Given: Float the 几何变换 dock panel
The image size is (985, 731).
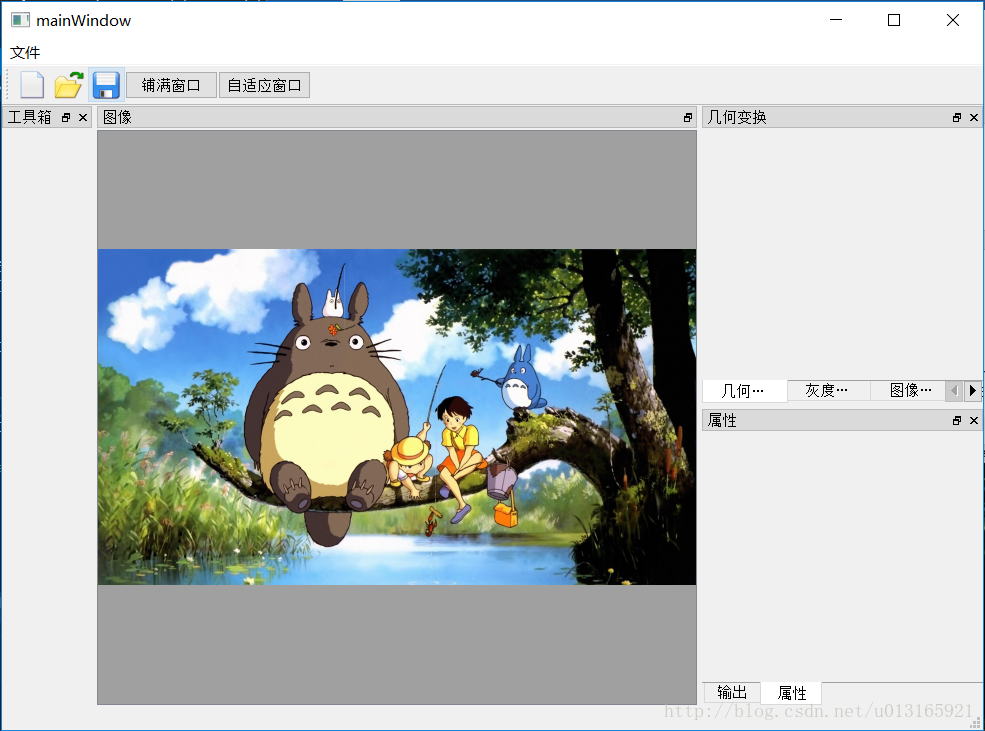Looking at the screenshot, I should 957,117.
